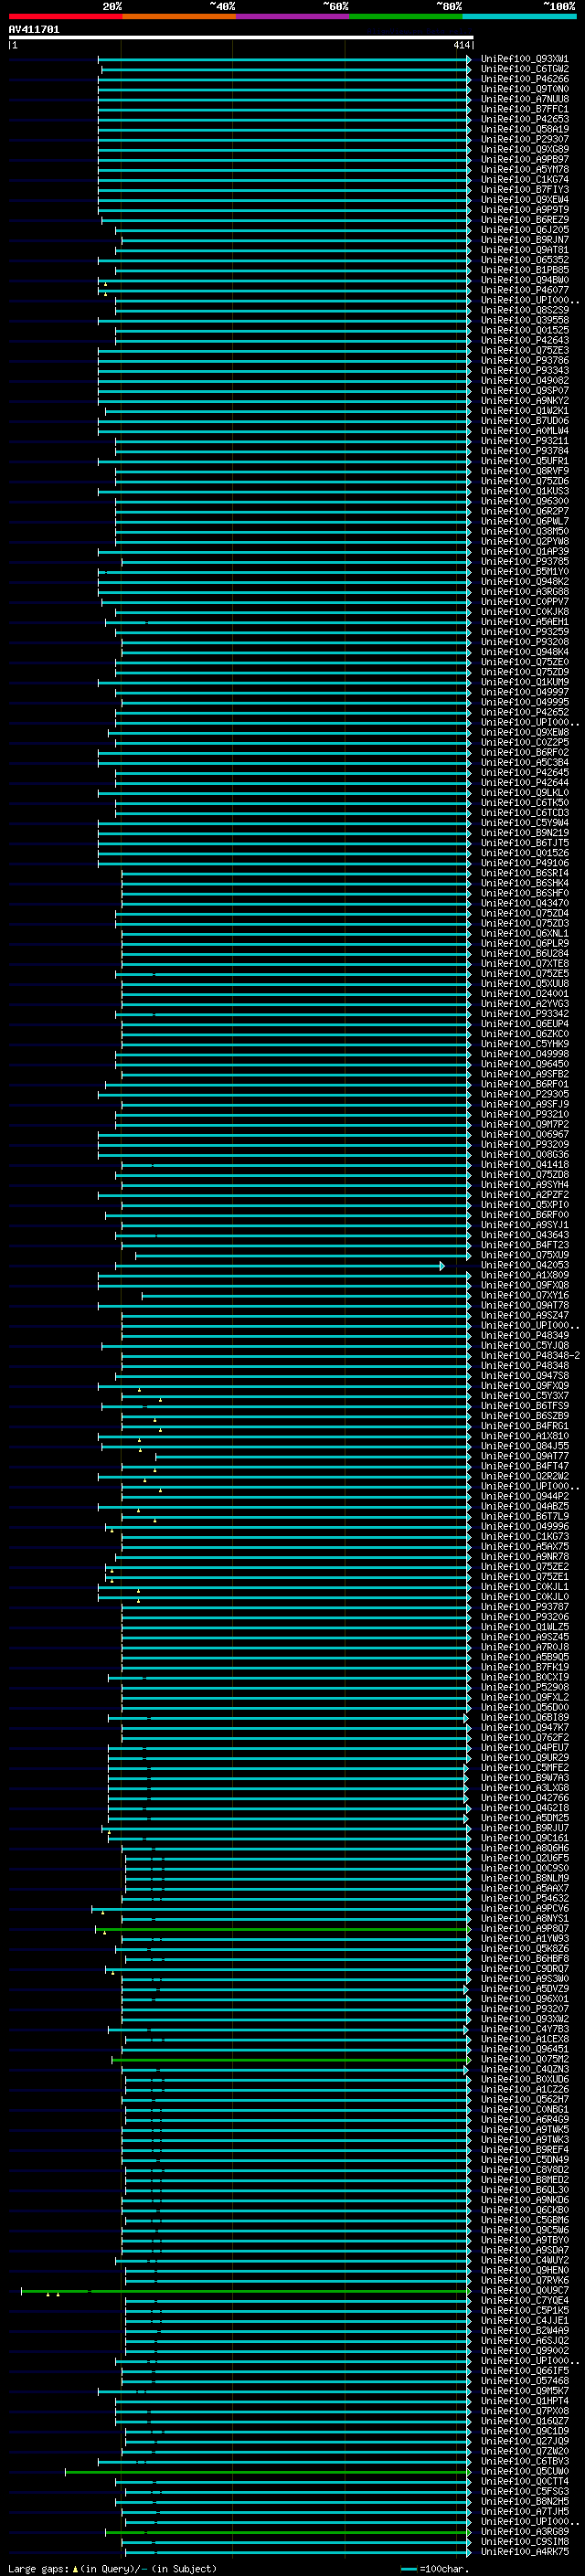Click the shortened alignment arrowhead of Q42053
The width and height of the screenshot is (585, 2576).
point(442,1266)
